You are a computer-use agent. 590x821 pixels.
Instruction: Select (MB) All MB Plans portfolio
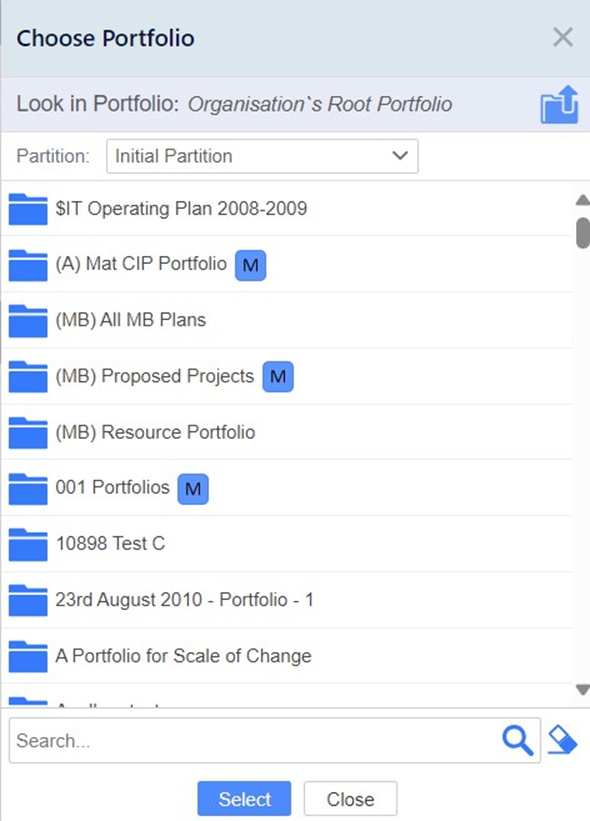(x=285, y=320)
